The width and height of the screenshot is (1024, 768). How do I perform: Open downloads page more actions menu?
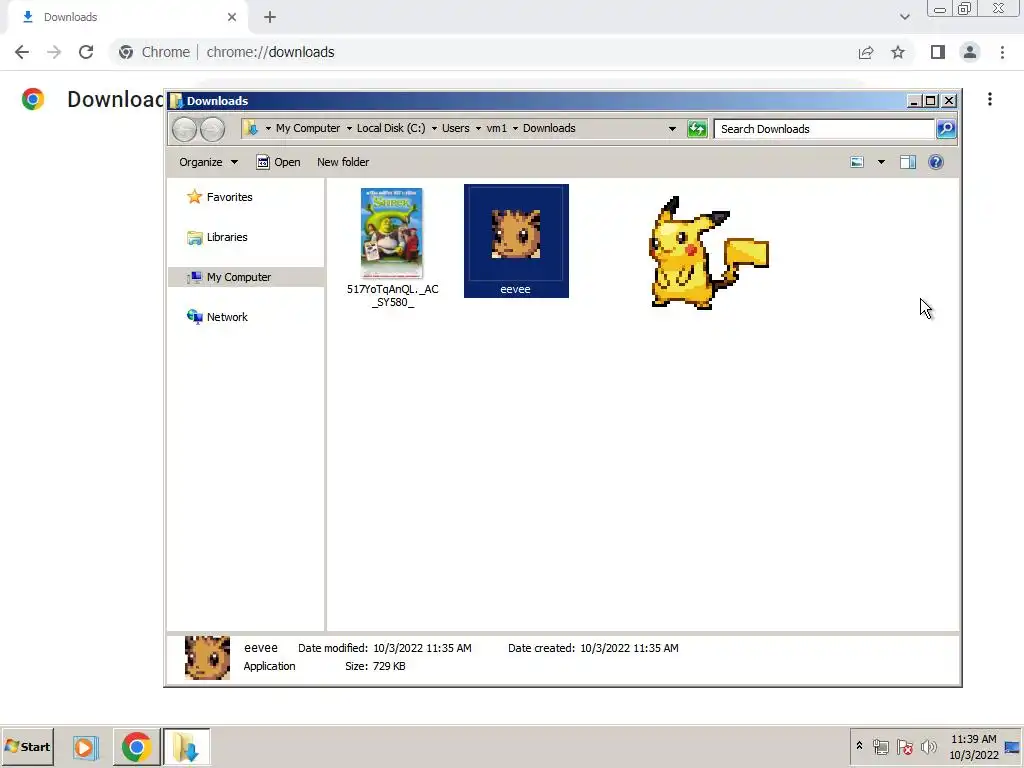point(990,99)
